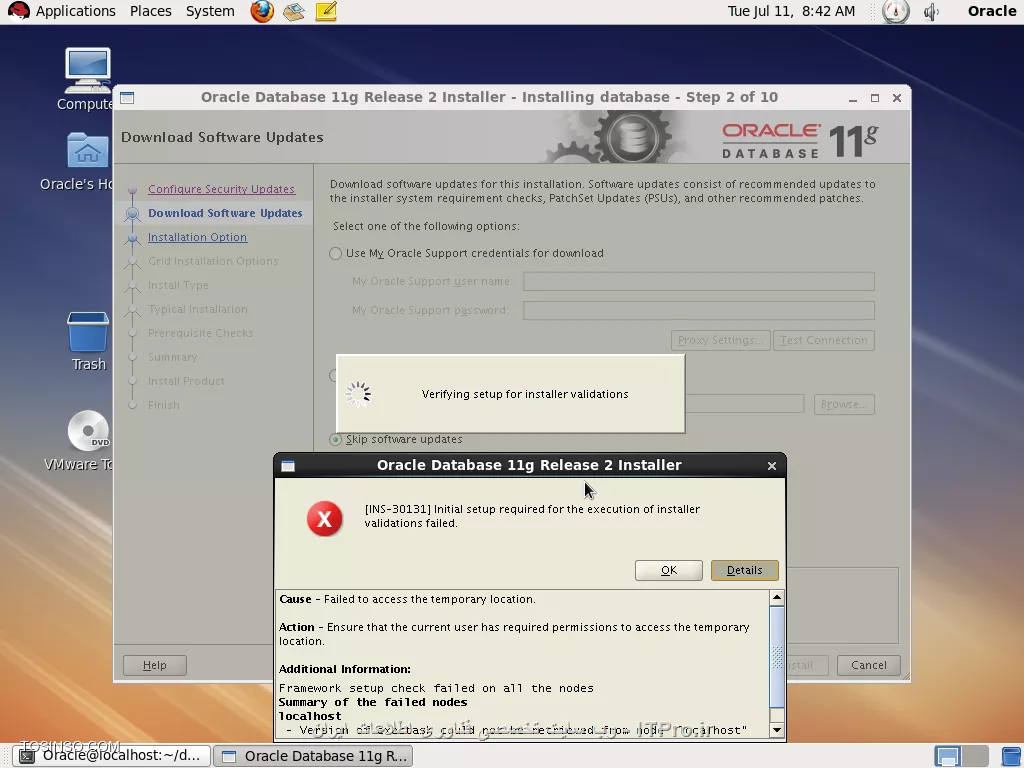
Task: Click the installer Help button
Action: click(155, 665)
